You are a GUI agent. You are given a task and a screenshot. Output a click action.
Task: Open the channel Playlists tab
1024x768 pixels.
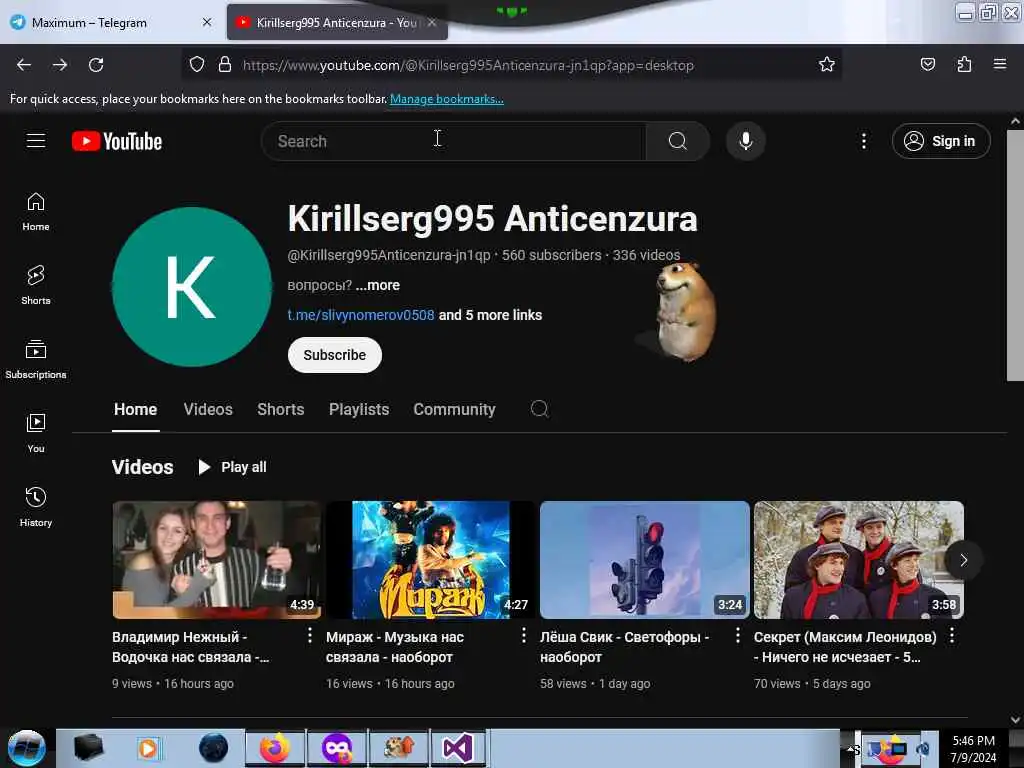tap(359, 409)
